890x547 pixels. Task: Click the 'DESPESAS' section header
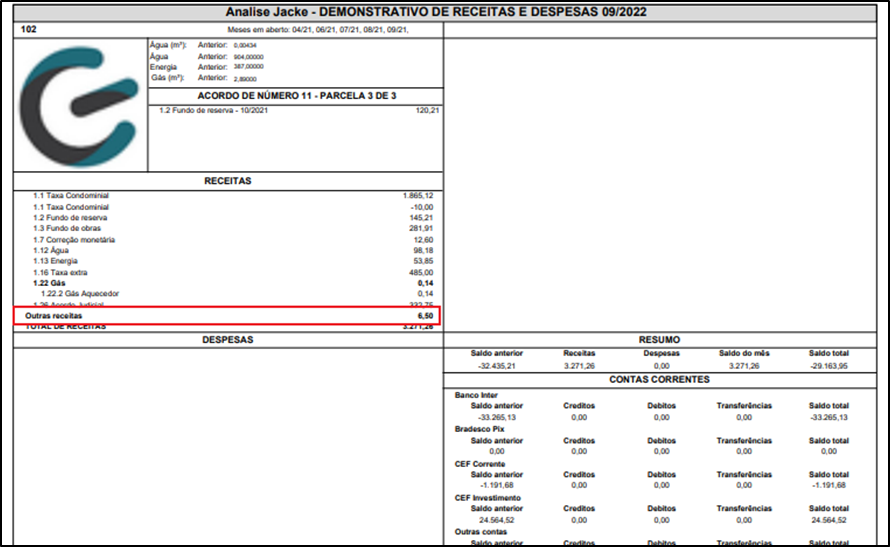click(x=228, y=340)
